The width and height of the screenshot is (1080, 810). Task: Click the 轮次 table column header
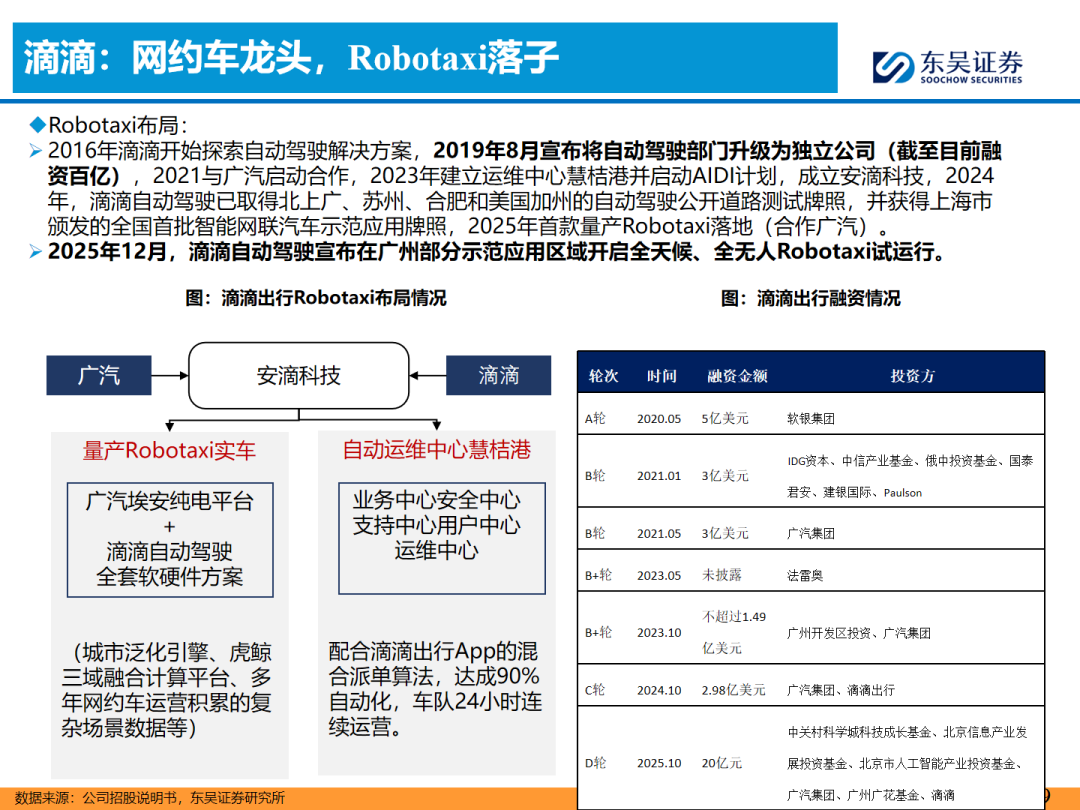click(x=603, y=376)
